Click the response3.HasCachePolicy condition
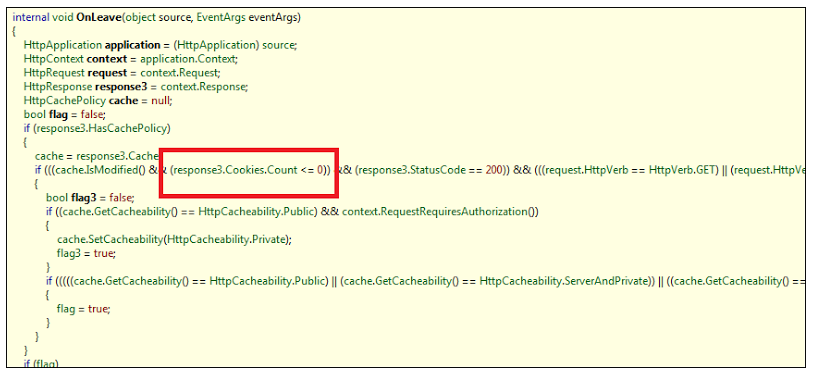This screenshot has width=813, height=371. point(101,128)
